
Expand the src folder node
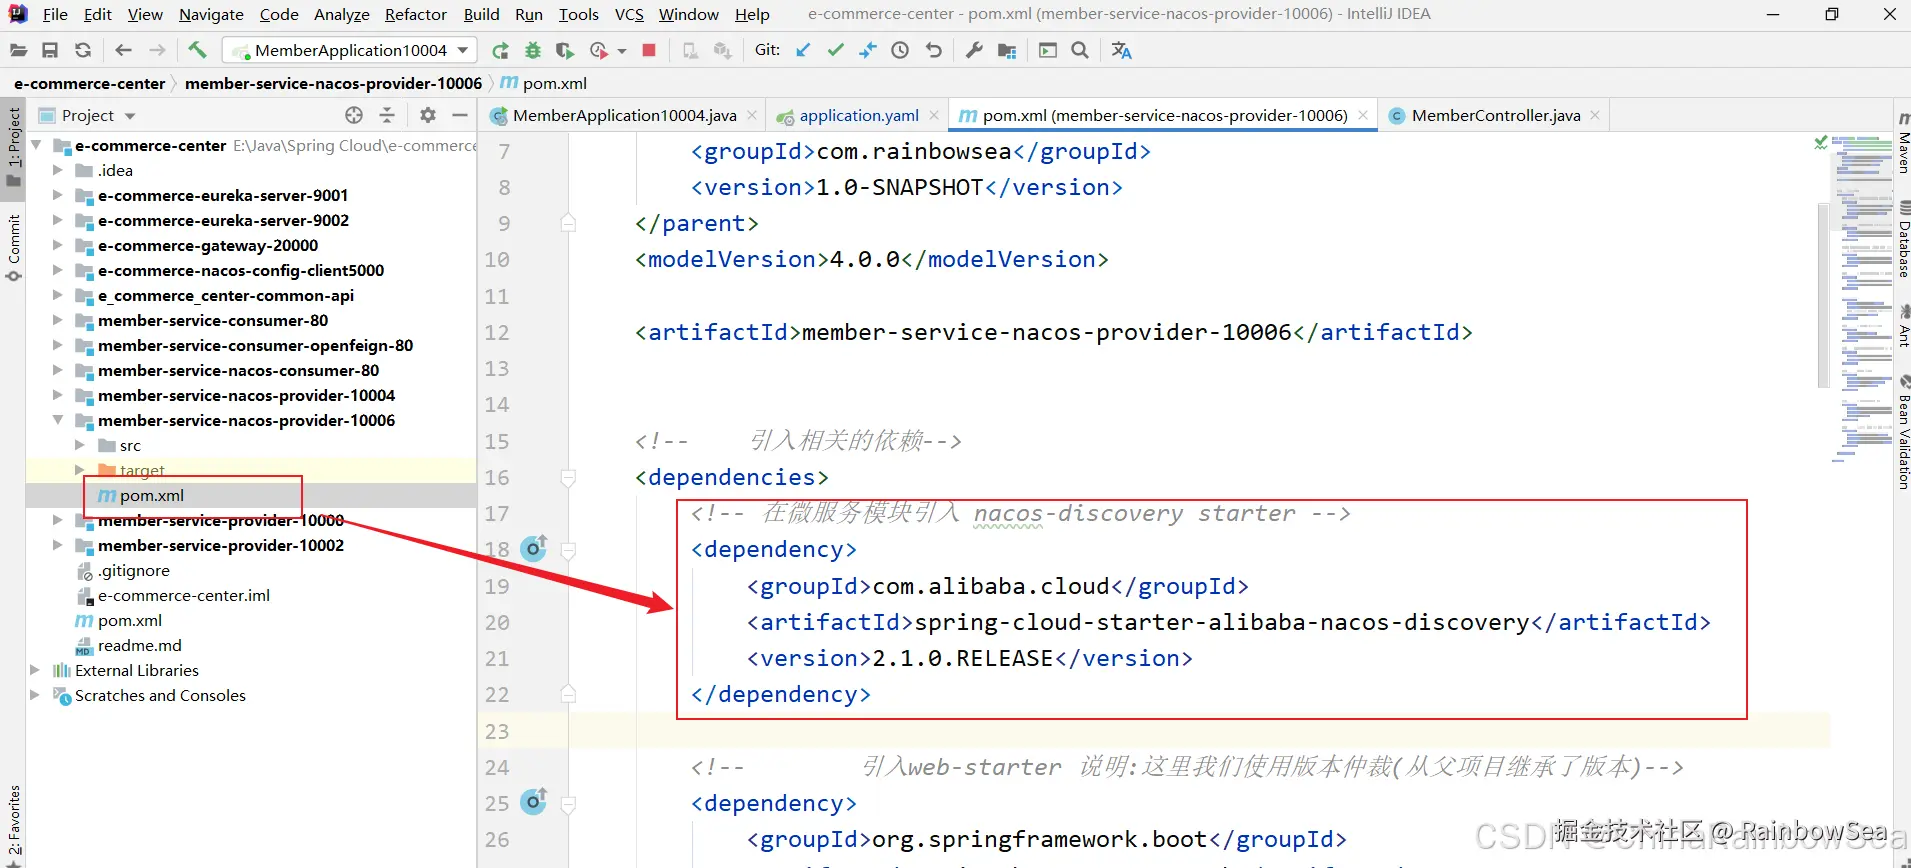coord(79,445)
